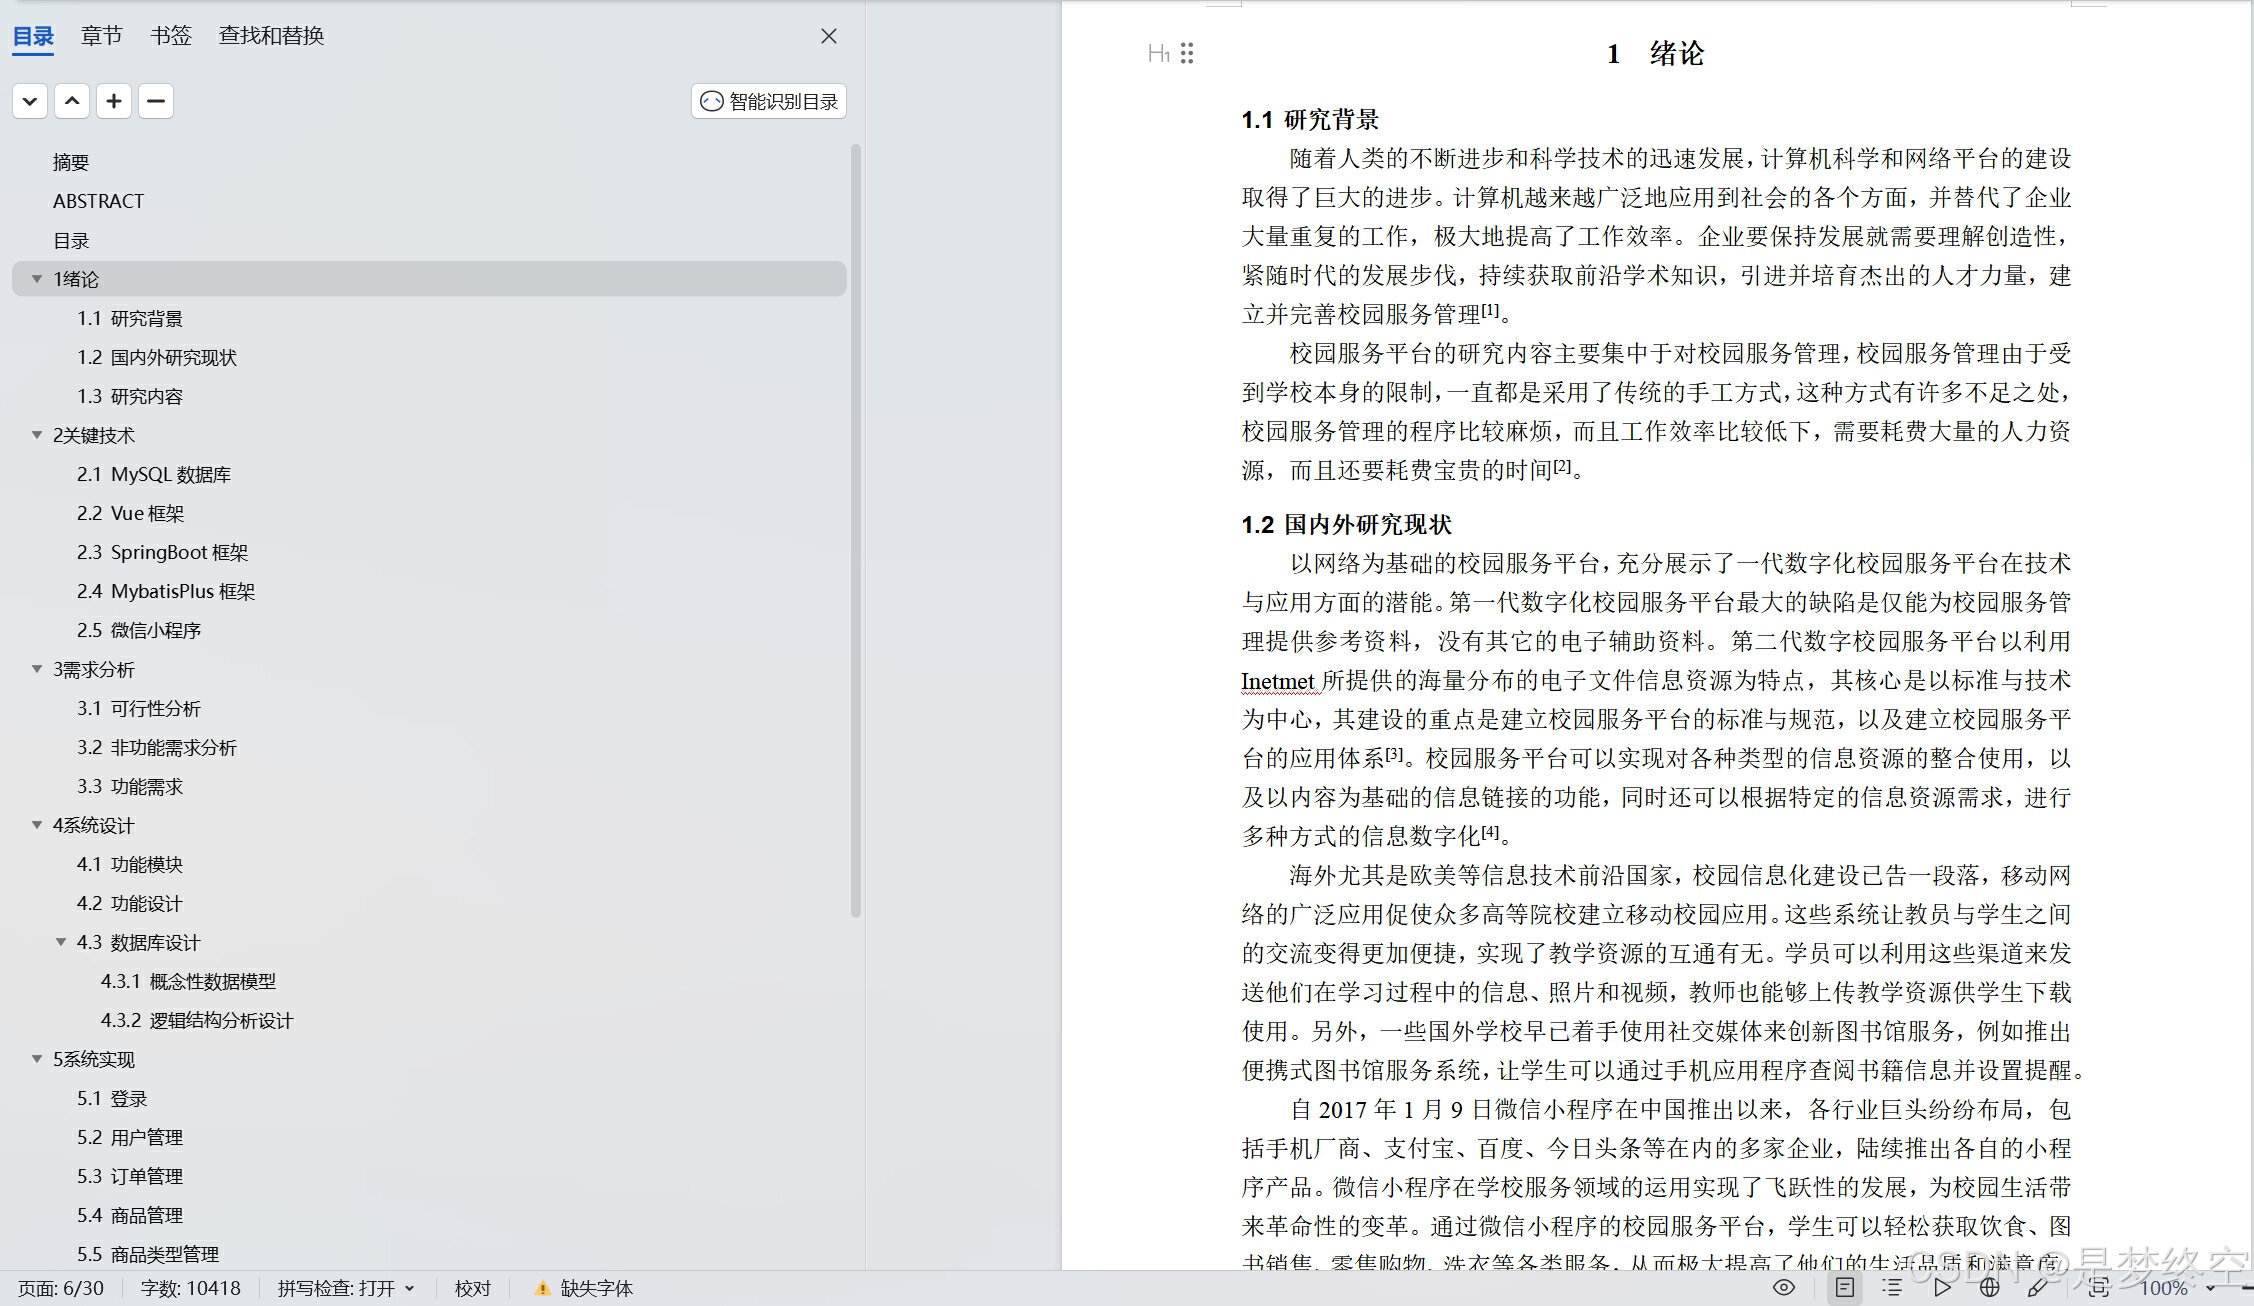
Task: Collapse all headings with down chevron
Action: [30, 101]
